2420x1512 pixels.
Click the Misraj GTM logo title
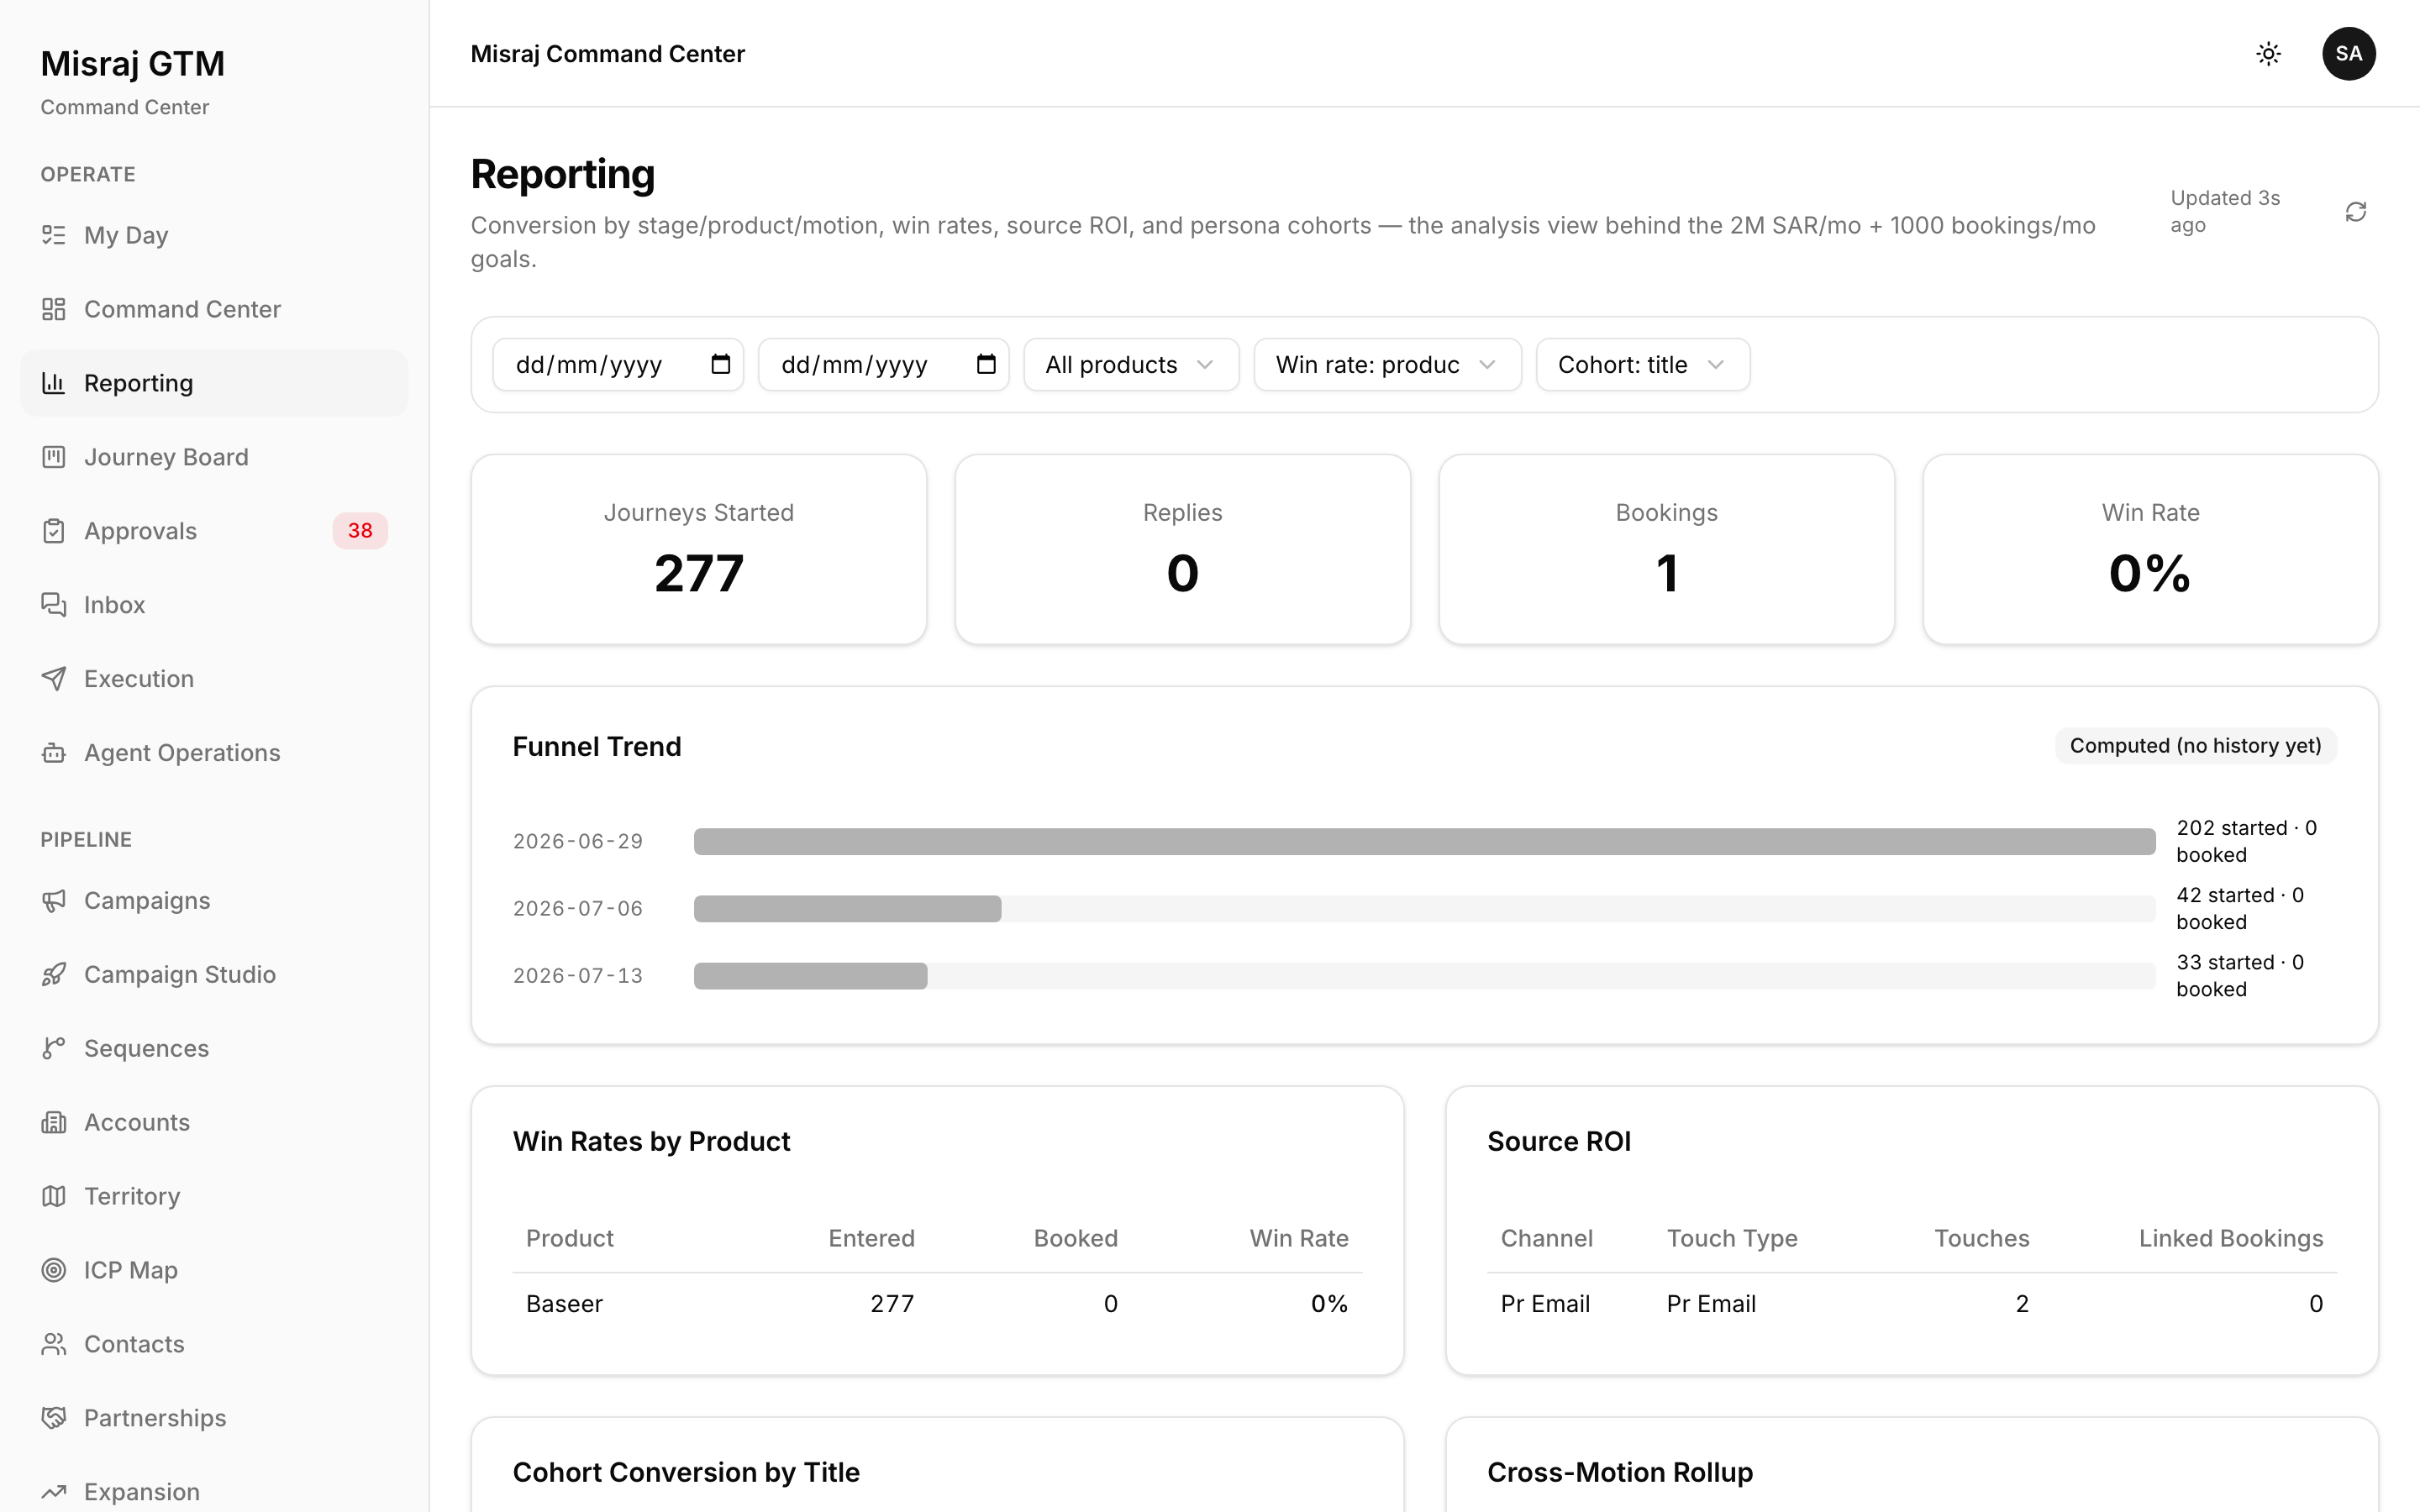click(x=132, y=64)
